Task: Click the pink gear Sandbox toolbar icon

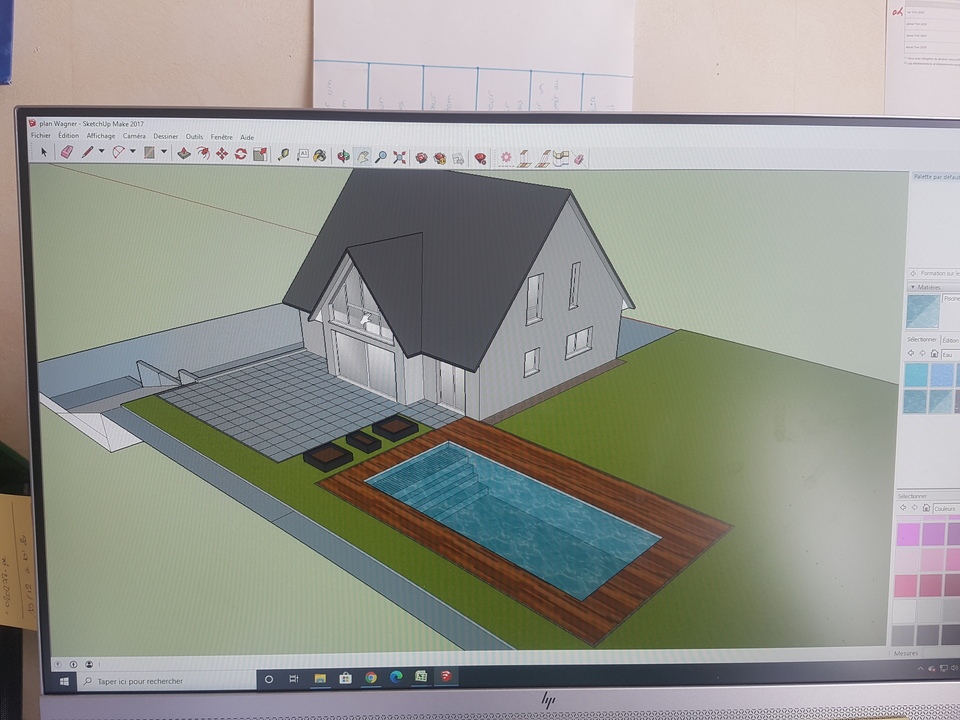Action: [x=506, y=158]
